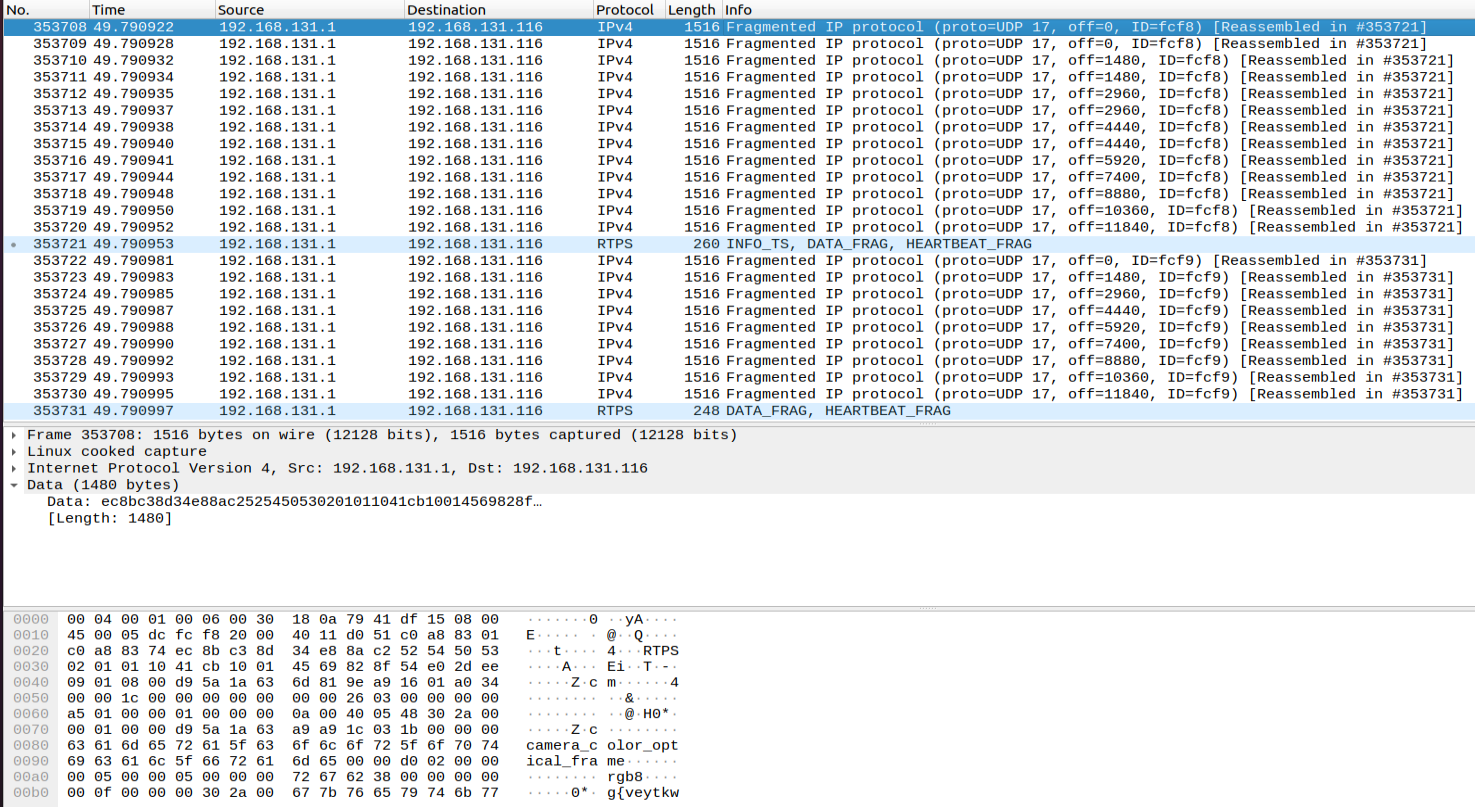Viewport: 1475px width, 807px height.
Task: Select RTPS packet 353731 DATA_FRAG, HEARTBEAT_FRAG
Action: (x=738, y=411)
